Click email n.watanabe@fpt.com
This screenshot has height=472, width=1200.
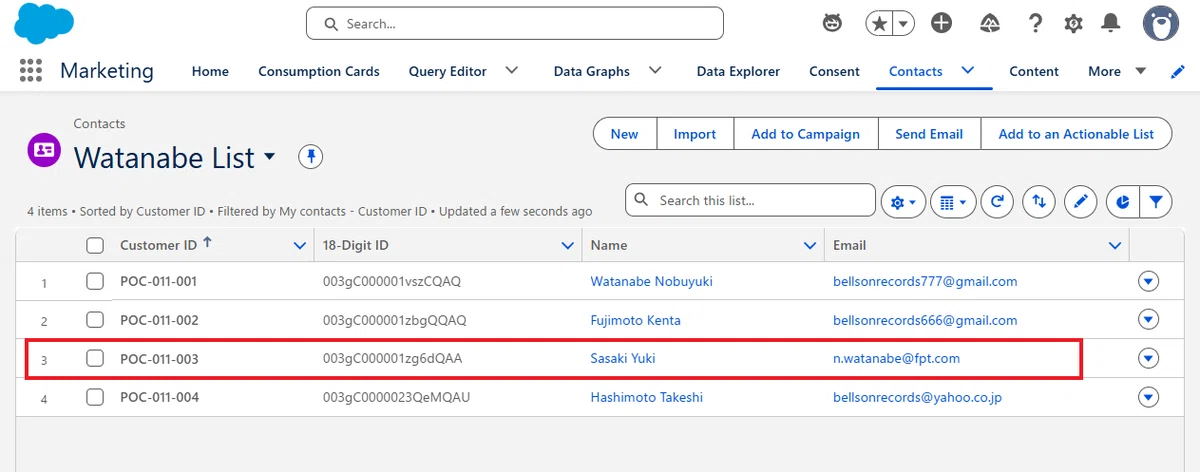click(x=896, y=358)
